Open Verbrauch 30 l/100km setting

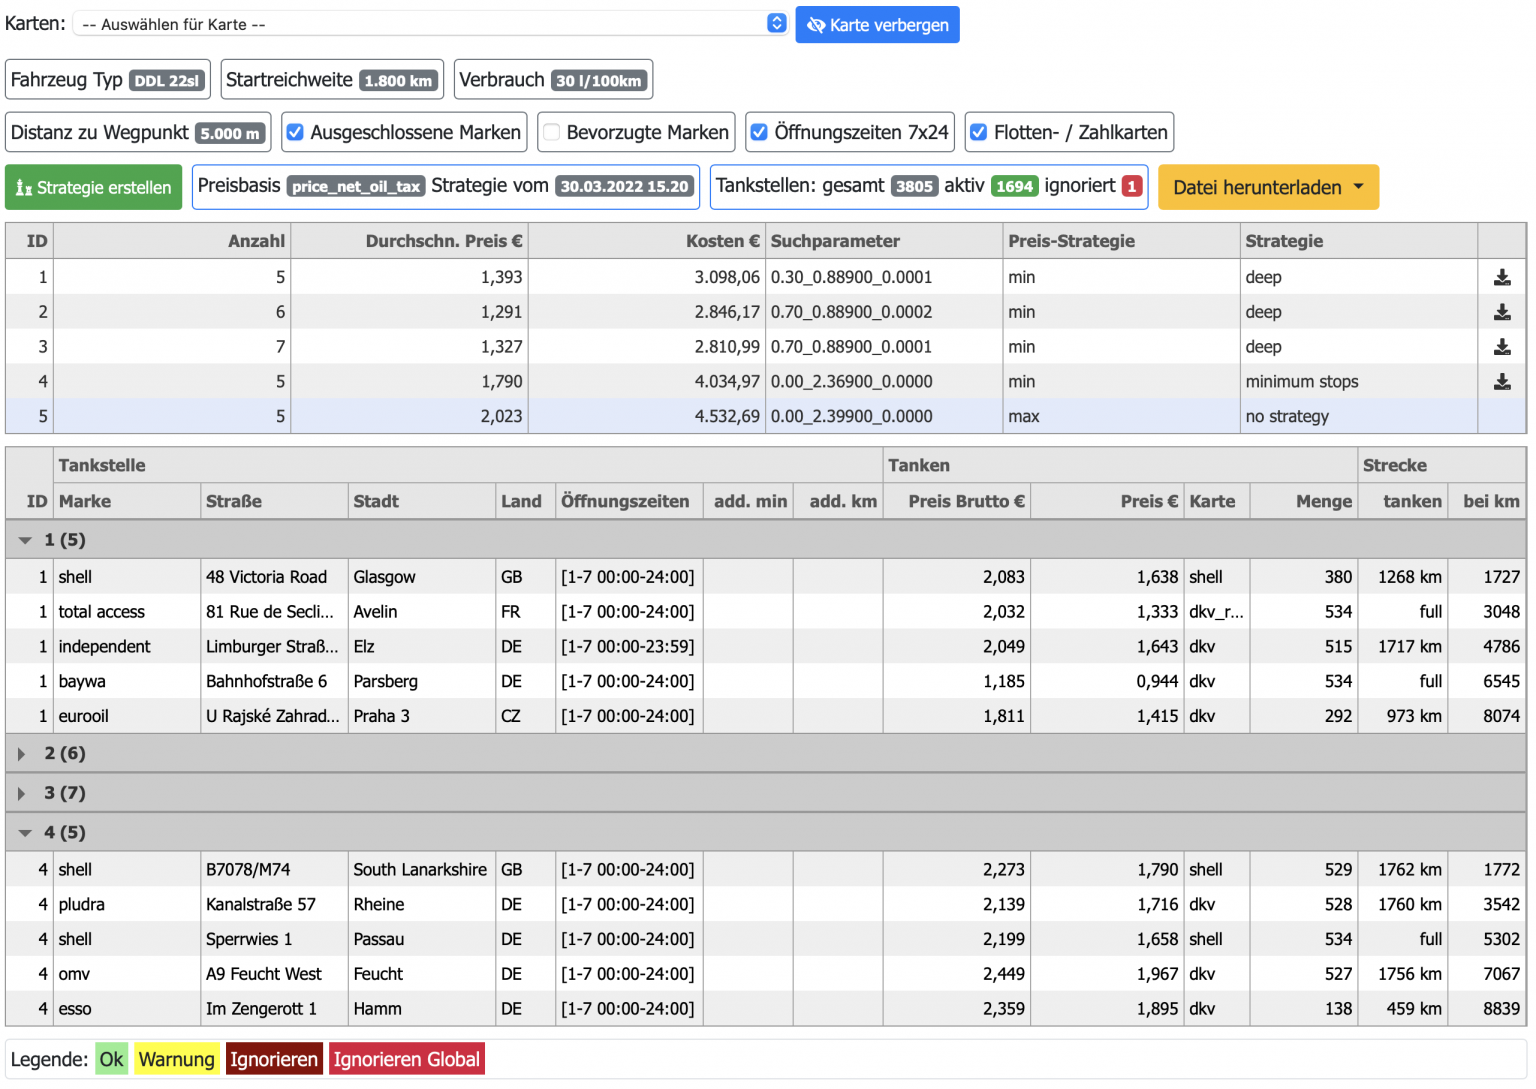point(553,80)
